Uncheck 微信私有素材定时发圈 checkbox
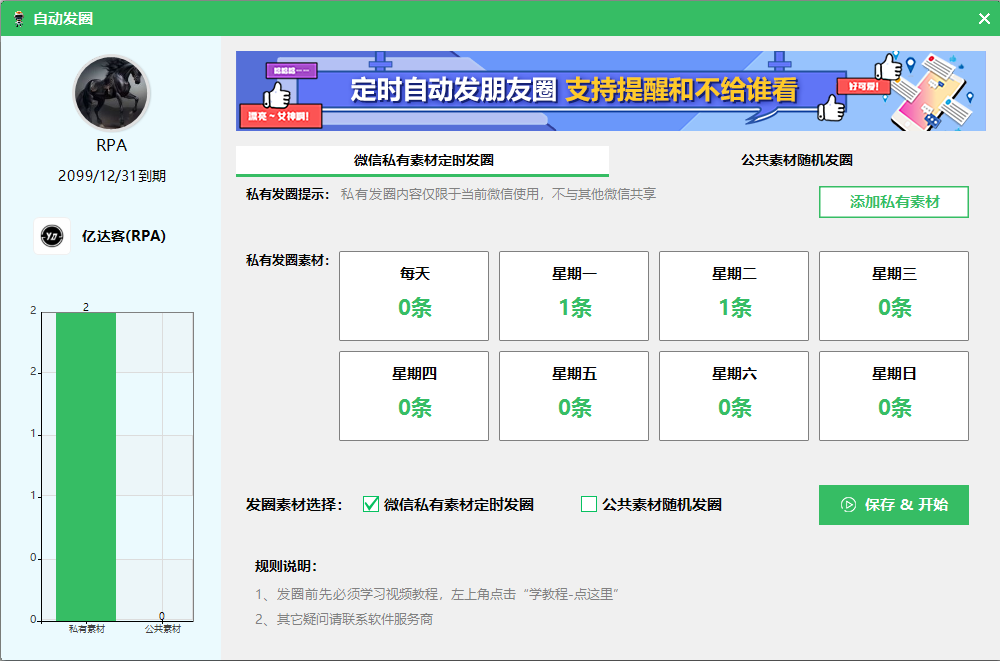Image resolution: width=1000 pixels, height=661 pixels. [371, 504]
